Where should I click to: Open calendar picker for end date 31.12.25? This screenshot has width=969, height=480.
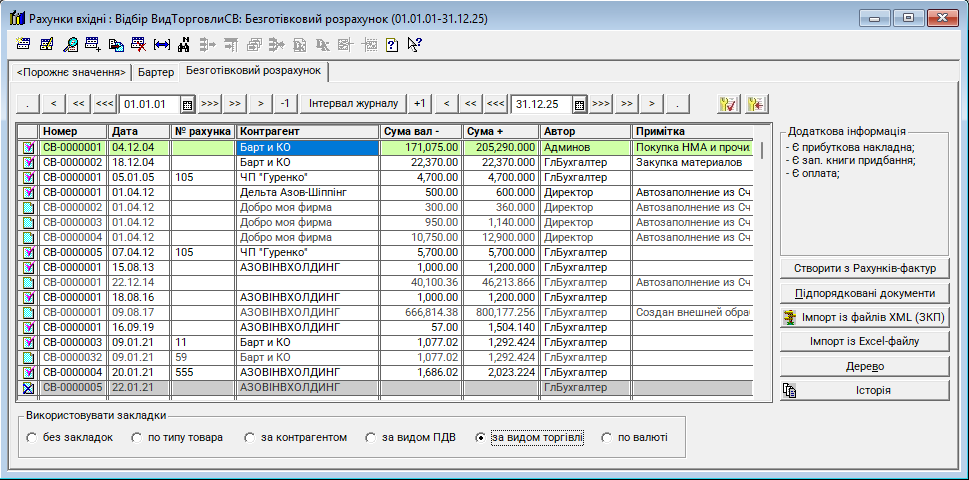click(579, 104)
